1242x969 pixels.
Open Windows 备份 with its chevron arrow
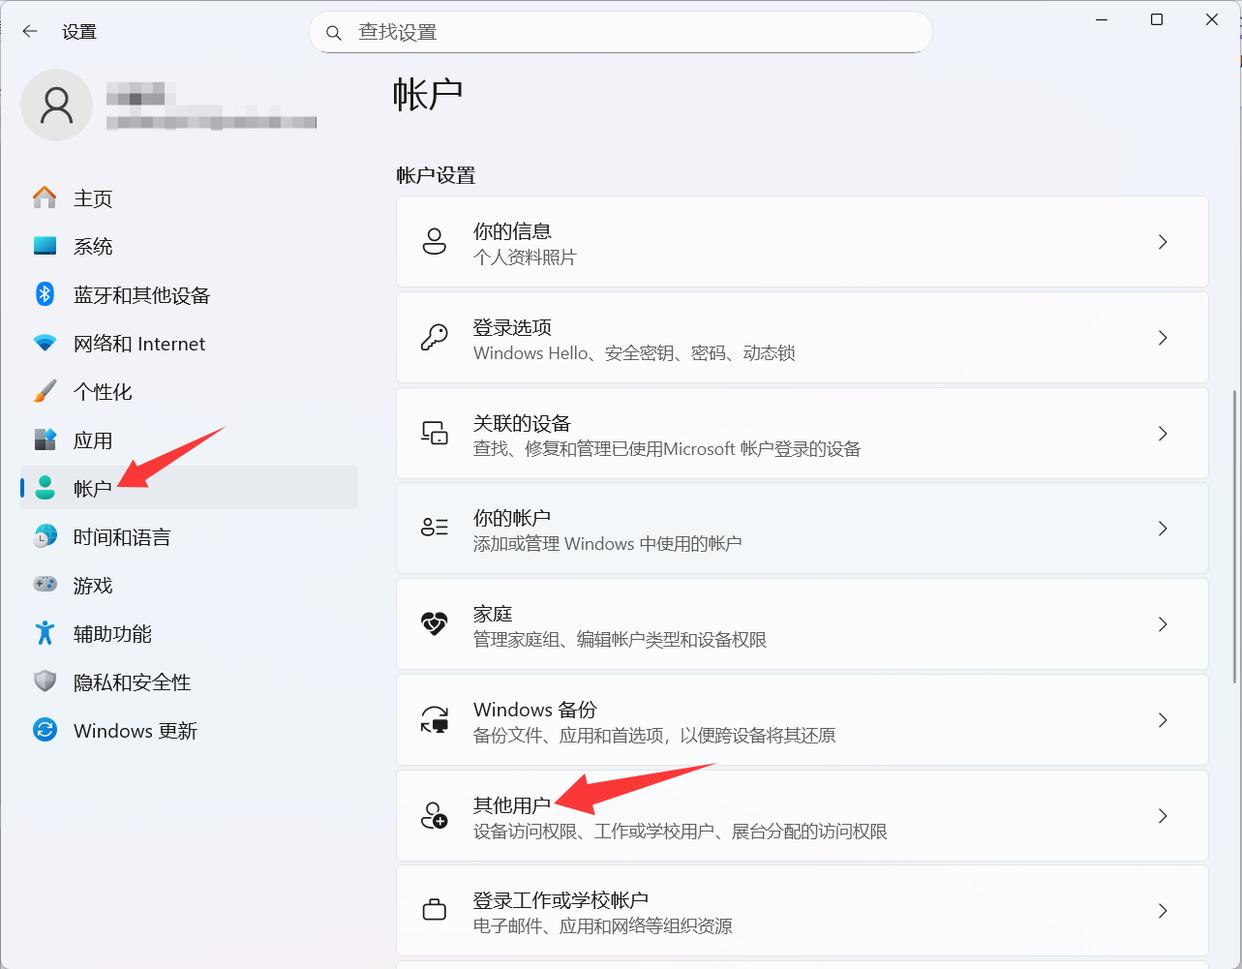click(x=1162, y=720)
